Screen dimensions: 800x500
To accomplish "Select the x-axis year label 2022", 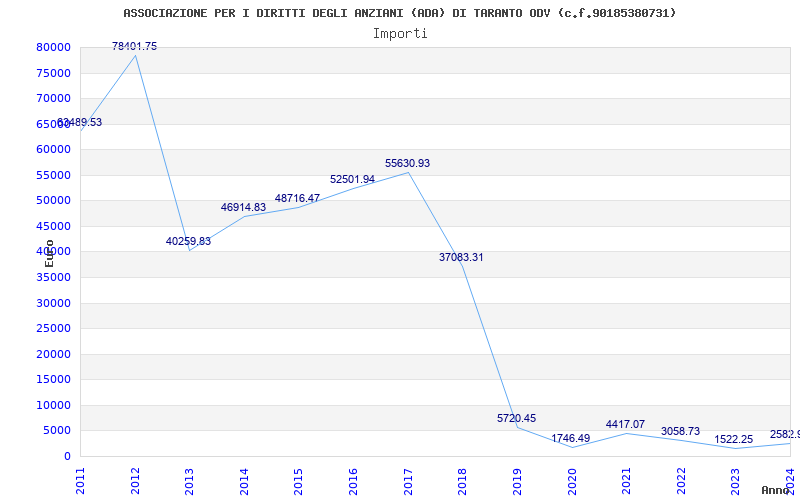I will [681, 481].
